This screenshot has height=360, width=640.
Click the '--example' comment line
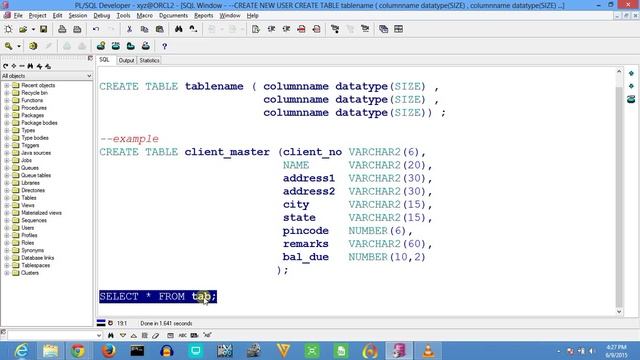(129, 139)
